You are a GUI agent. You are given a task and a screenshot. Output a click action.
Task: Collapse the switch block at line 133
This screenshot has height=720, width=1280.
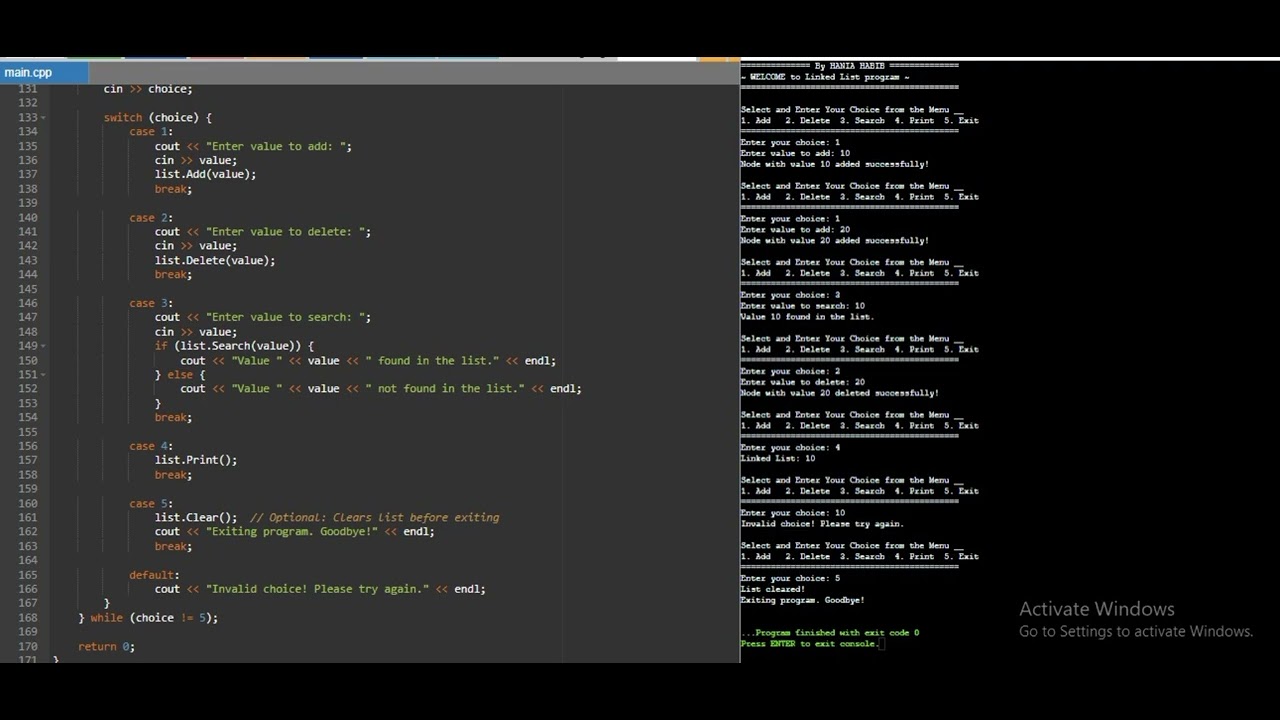(x=43, y=117)
